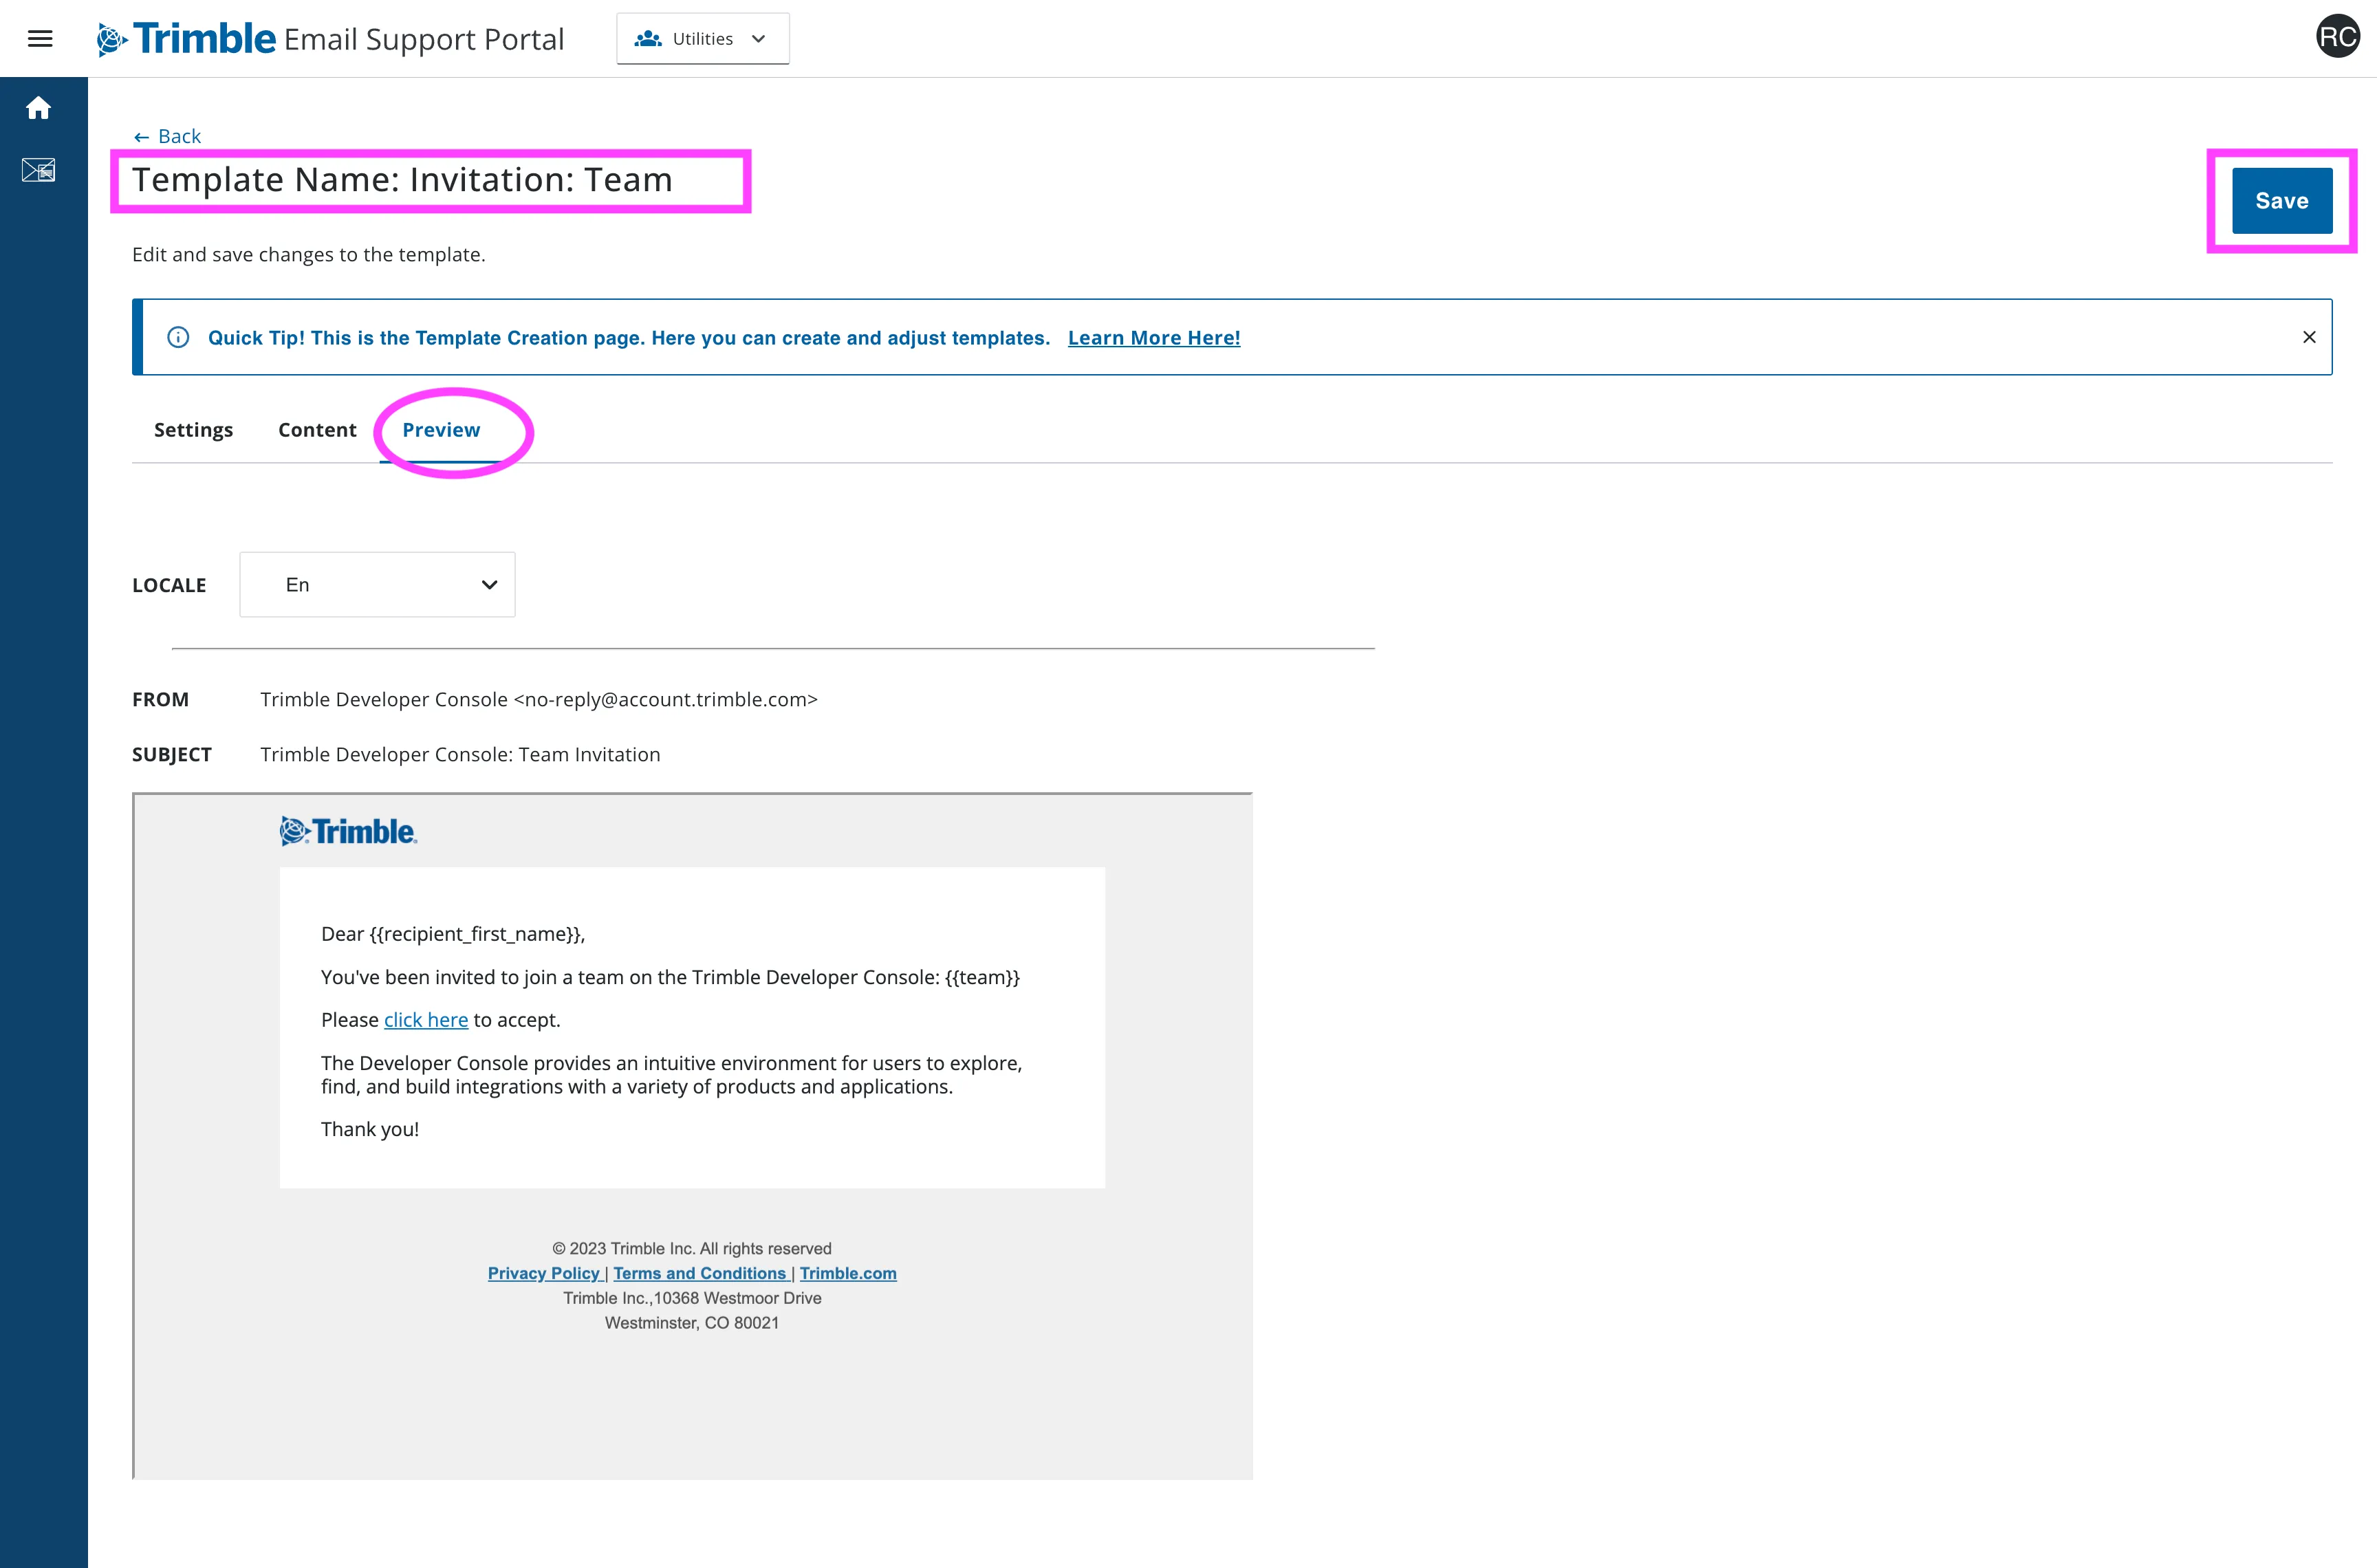Expand the Locale En dropdown

pyautogui.click(x=377, y=585)
